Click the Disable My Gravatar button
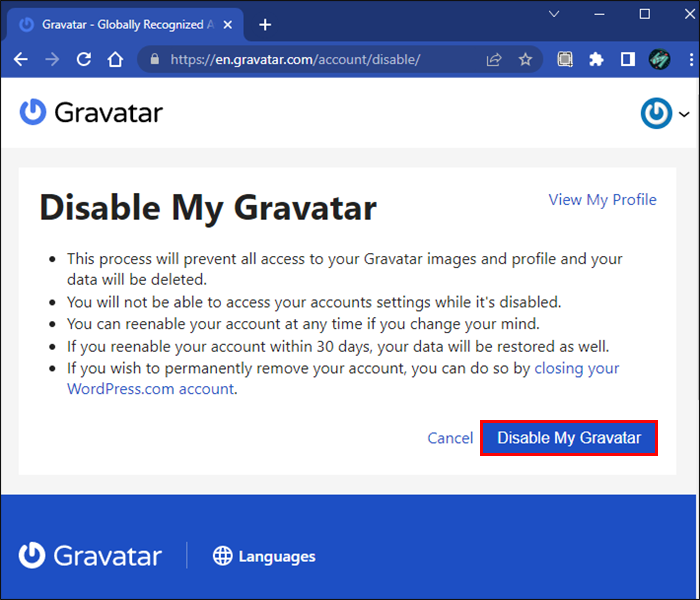Viewport: 700px width, 600px height. [569, 438]
